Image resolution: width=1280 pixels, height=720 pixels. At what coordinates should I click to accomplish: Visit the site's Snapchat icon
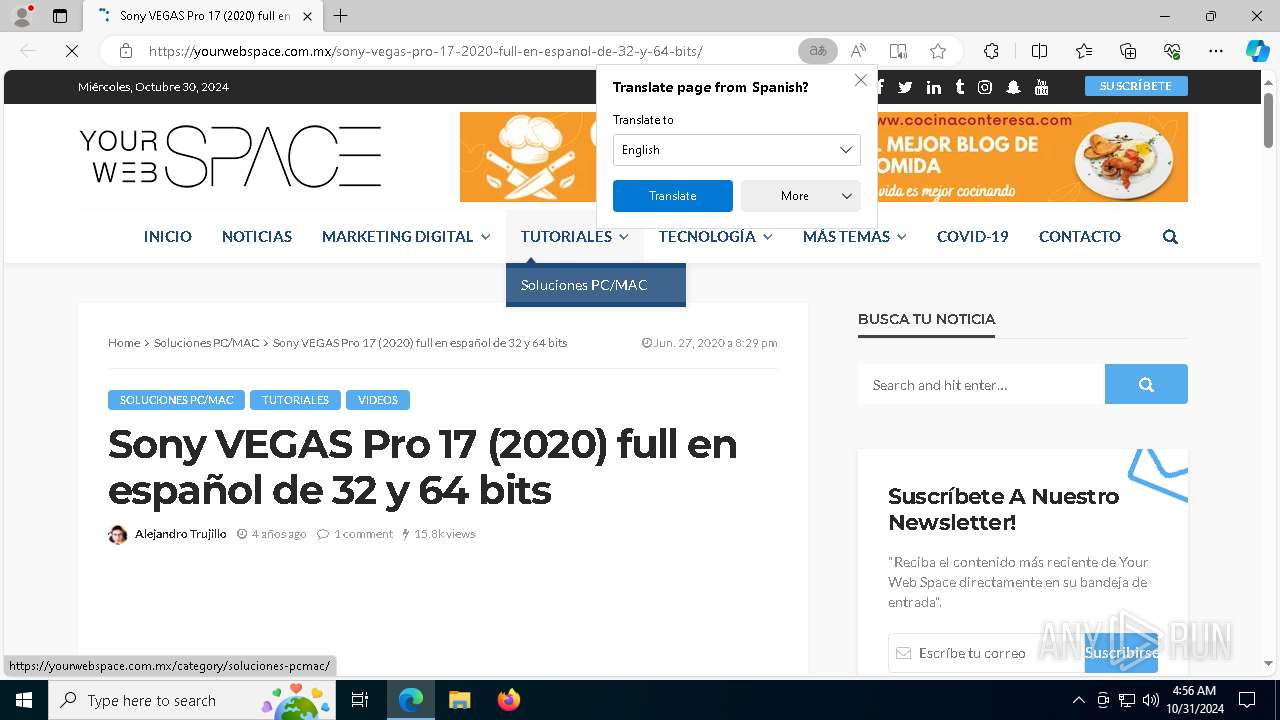coord(1013,87)
